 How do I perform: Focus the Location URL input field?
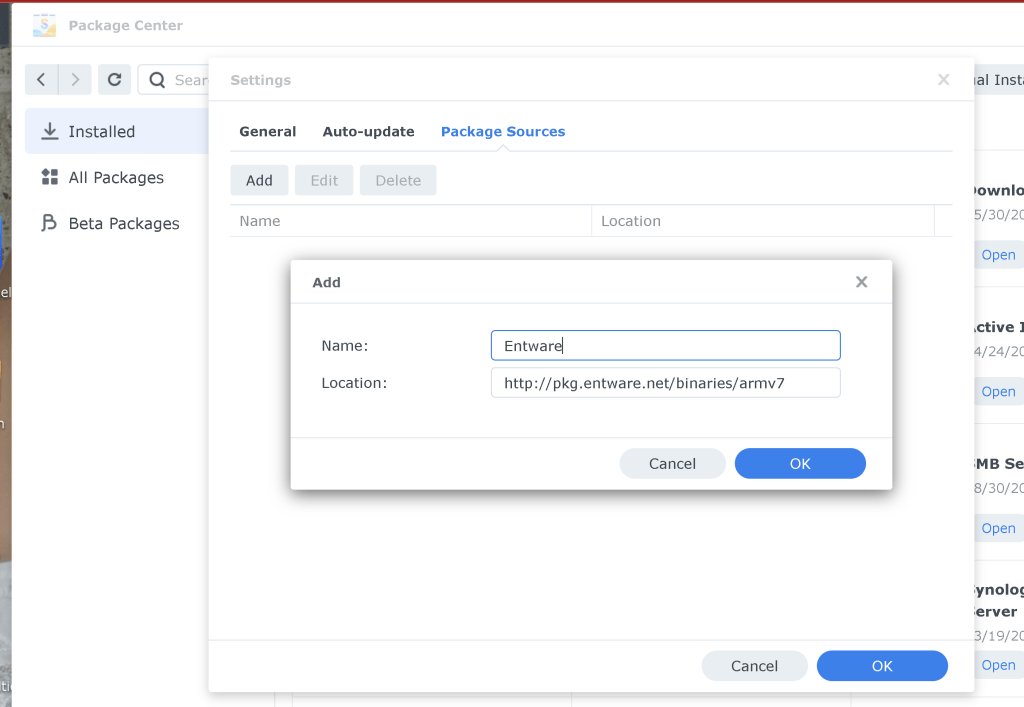(665, 383)
